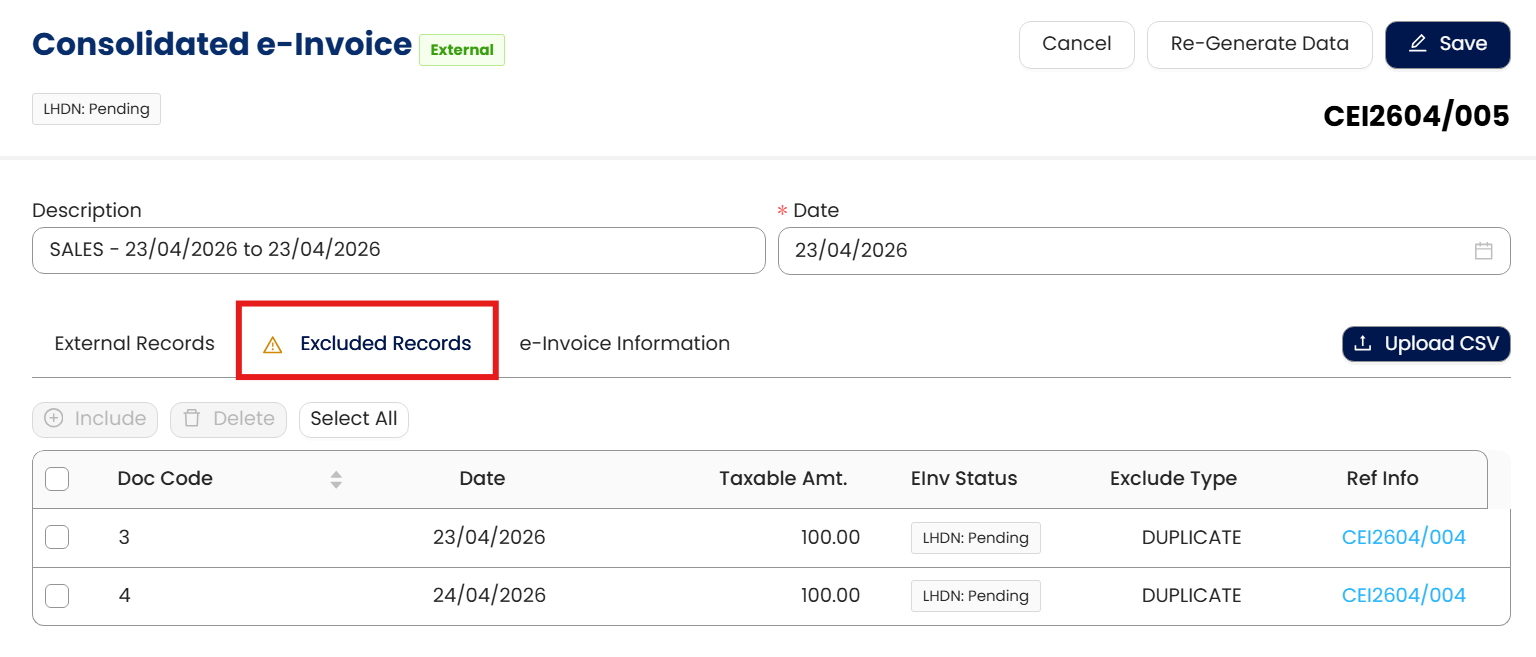Viewport: 1536px width, 657px height.
Task: Toggle the header select-all checkbox
Action: 58,479
